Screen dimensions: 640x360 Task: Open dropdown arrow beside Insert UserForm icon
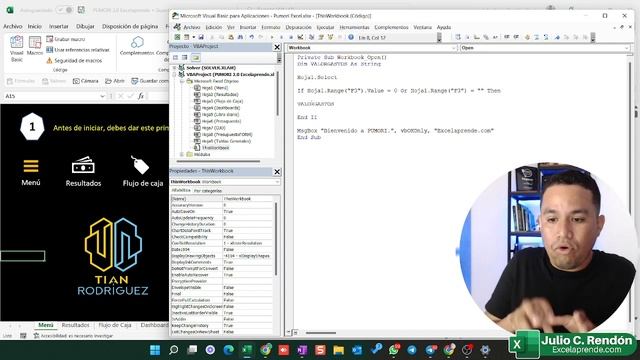pos(193,37)
